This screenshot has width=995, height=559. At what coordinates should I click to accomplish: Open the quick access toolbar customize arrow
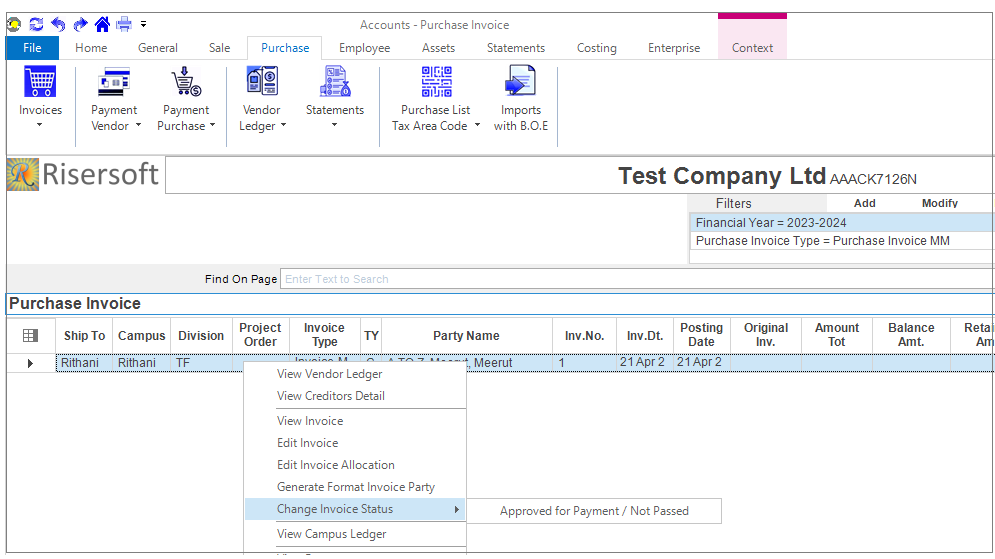tap(144, 24)
